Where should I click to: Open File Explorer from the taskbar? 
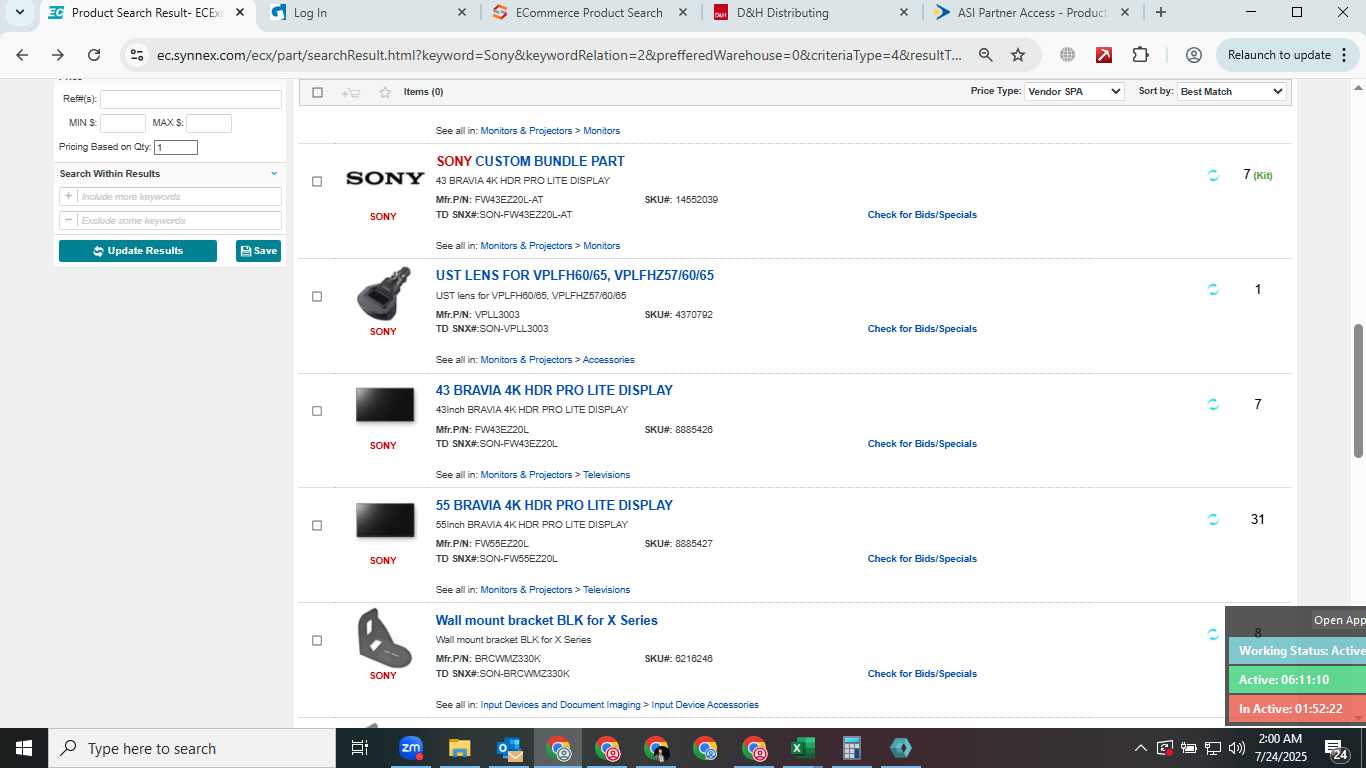tap(459, 748)
